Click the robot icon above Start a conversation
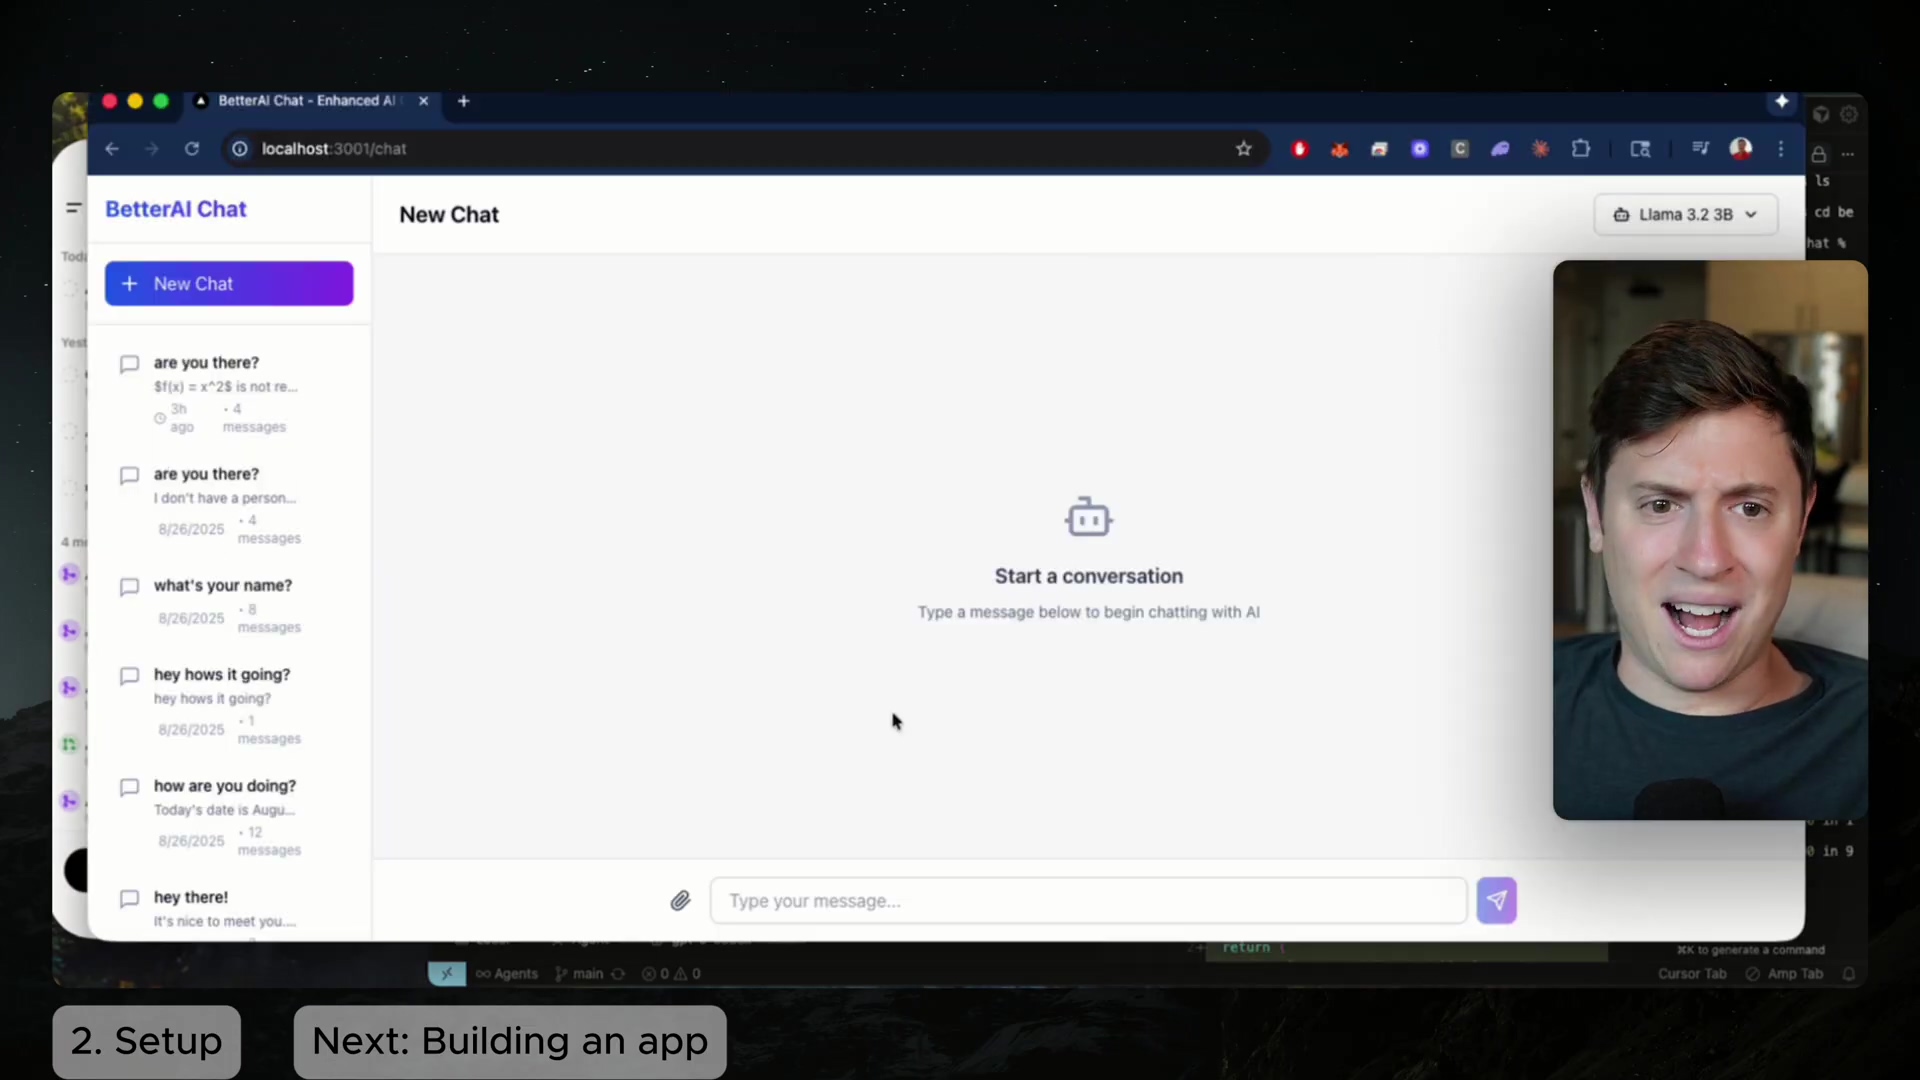 click(x=1089, y=517)
